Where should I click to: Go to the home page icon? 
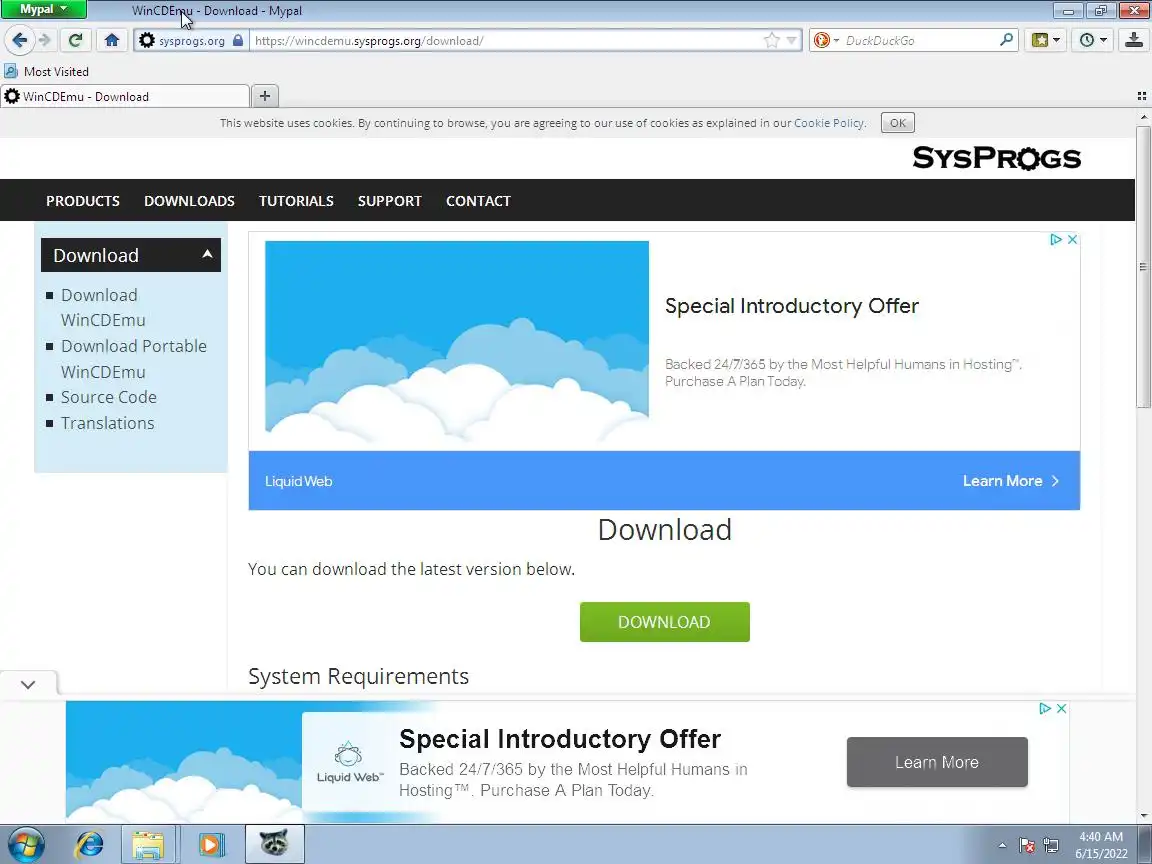(112, 40)
